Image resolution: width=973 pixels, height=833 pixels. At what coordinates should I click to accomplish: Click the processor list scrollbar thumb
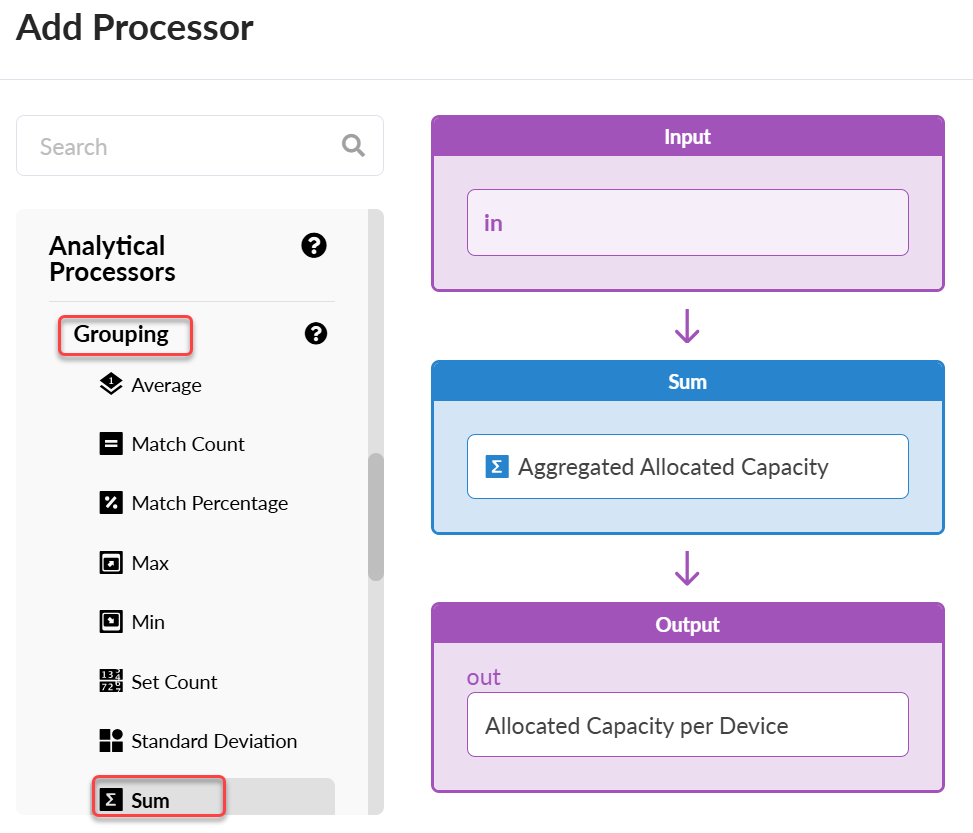pos(376,516)
